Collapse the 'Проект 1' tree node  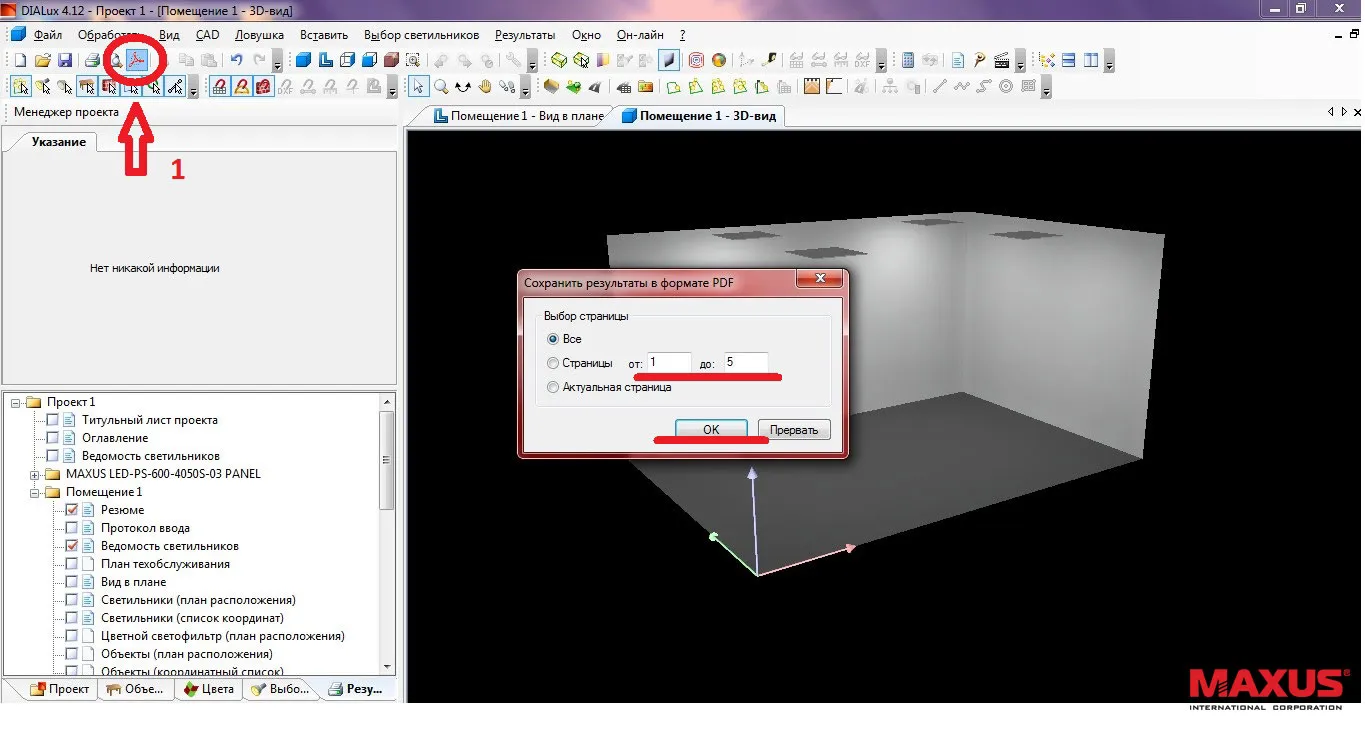click(x=16, y=402)
